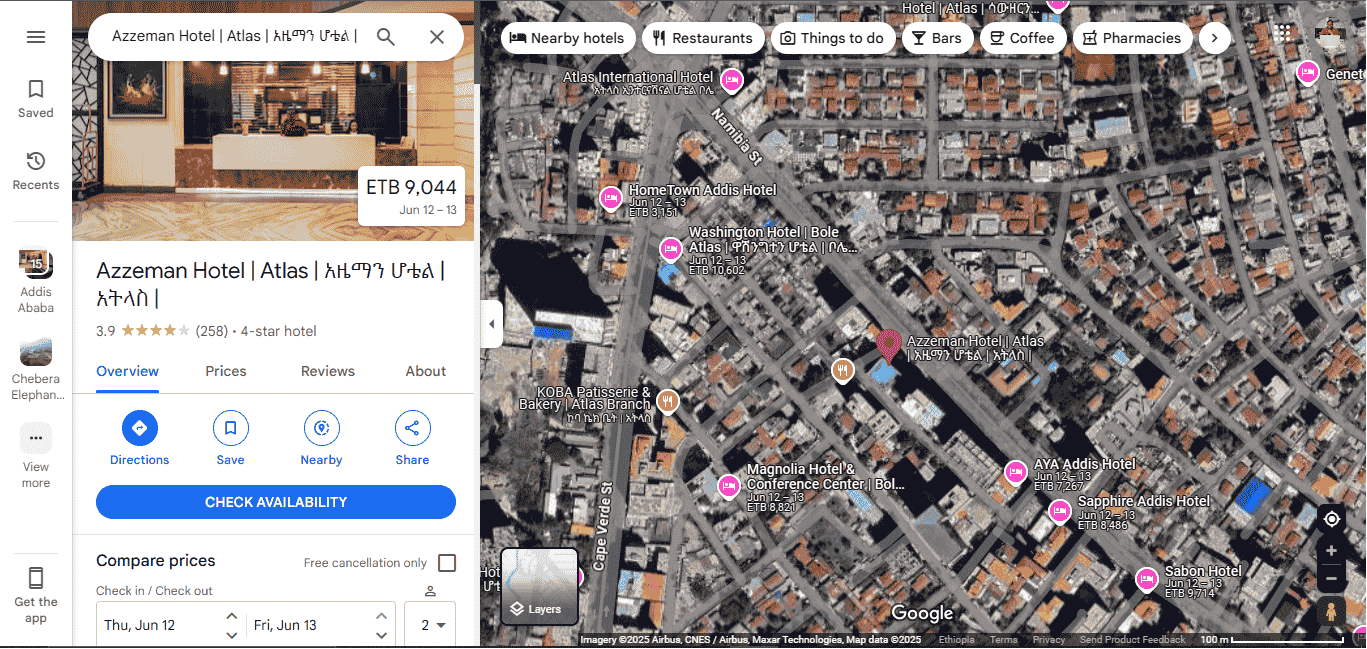
Task: Click the search magnifier icon
Action: pyautogui.click(x=386, y=37)
